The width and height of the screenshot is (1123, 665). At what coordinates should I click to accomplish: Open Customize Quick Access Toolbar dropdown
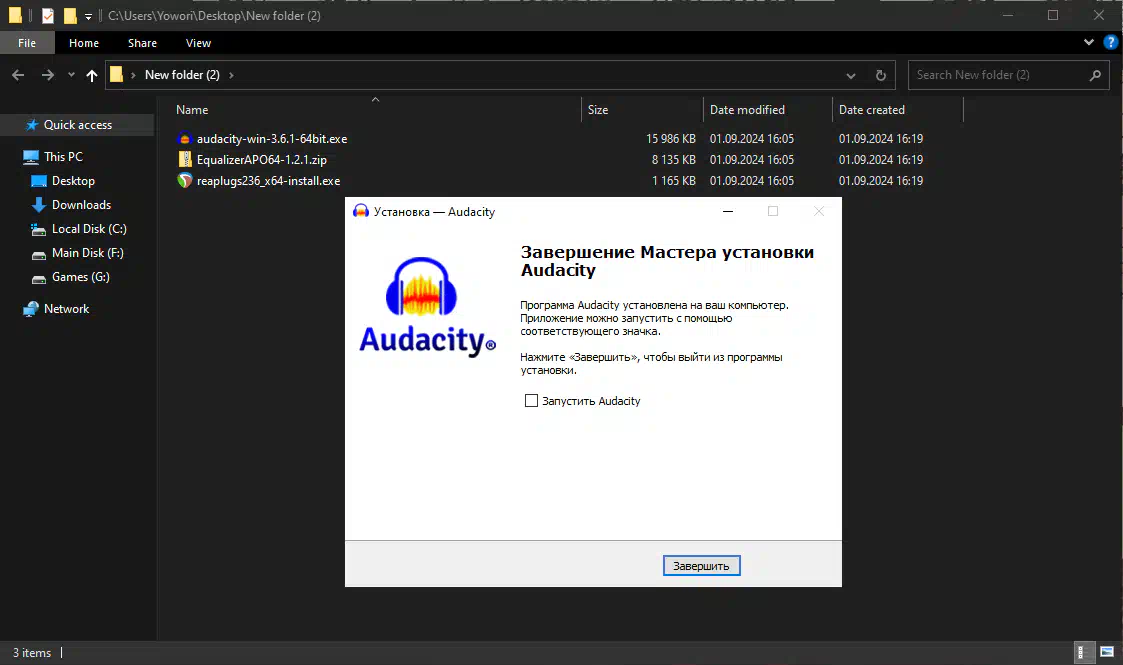[x=88, y=16]
